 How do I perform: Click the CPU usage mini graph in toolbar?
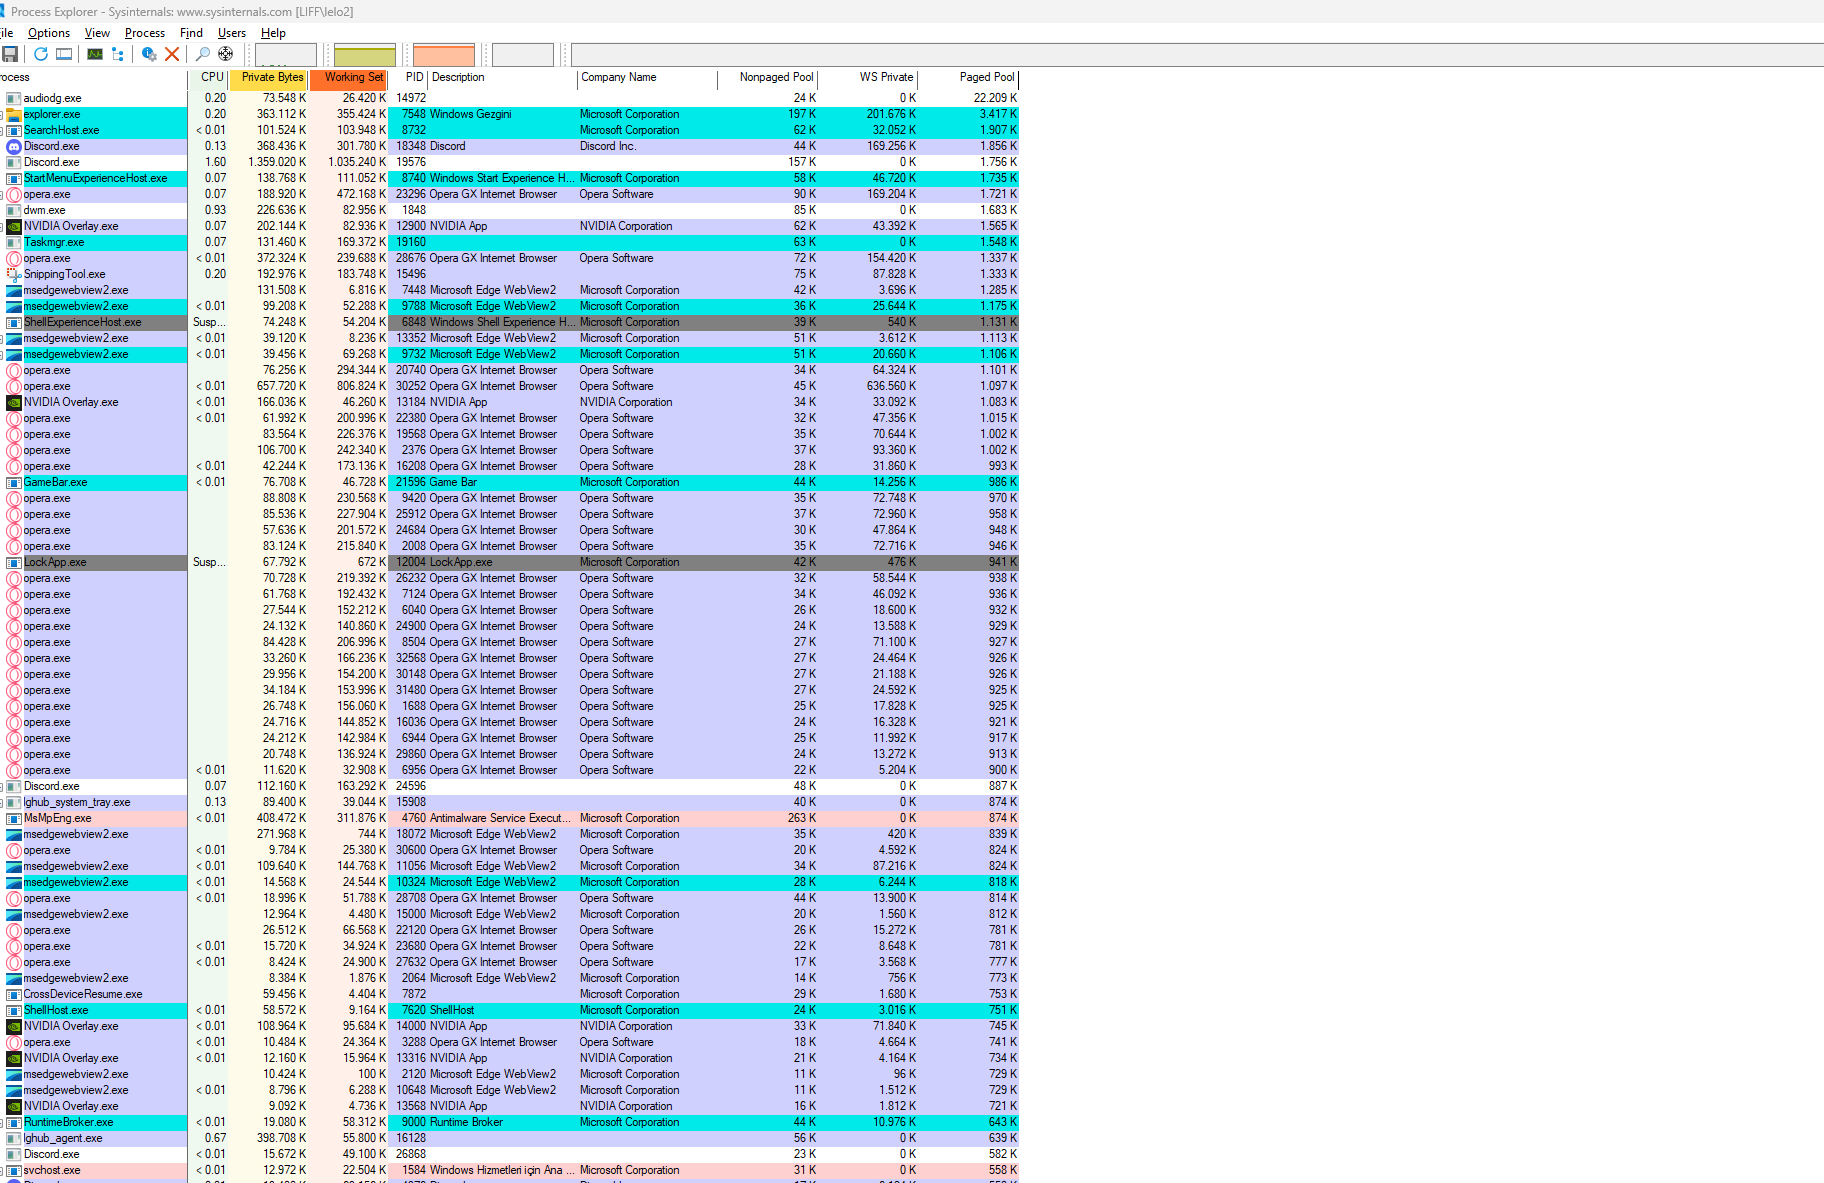(x=286, y=54)
